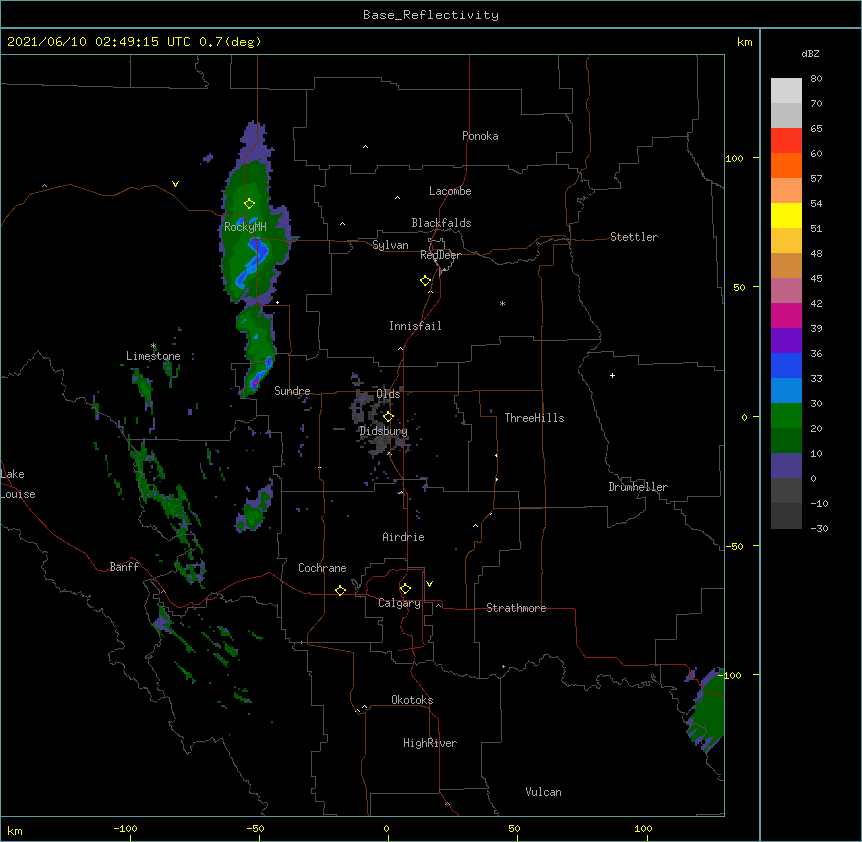
Task: Click the Vulcan label
Action: [x=543, y=792]
